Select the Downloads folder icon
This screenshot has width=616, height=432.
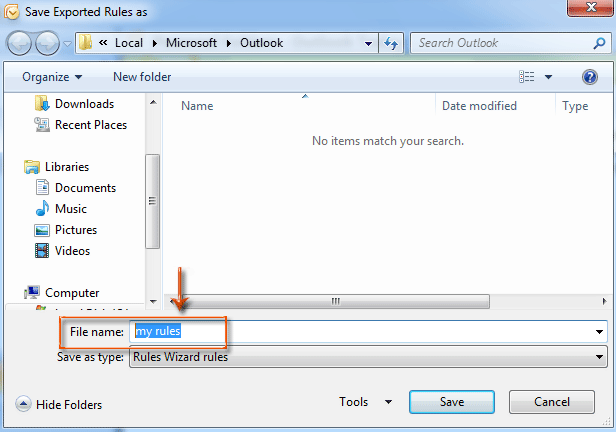42,104
